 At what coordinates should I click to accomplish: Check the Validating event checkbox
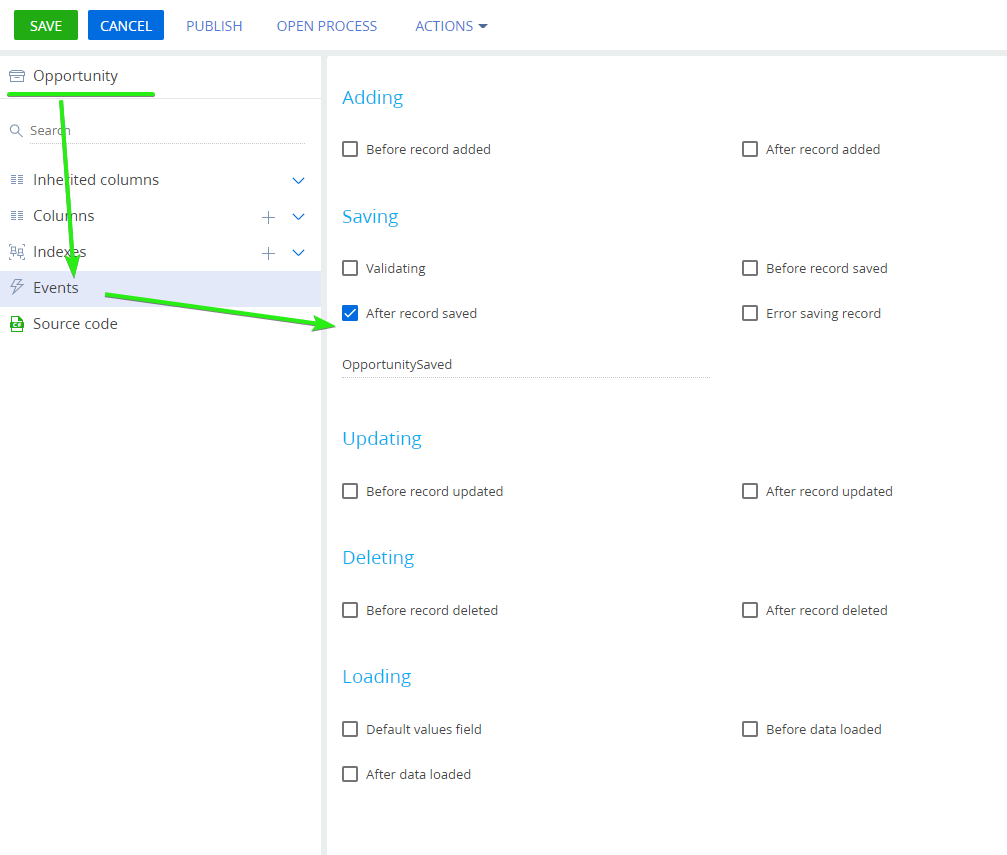(x=350, y=268)
